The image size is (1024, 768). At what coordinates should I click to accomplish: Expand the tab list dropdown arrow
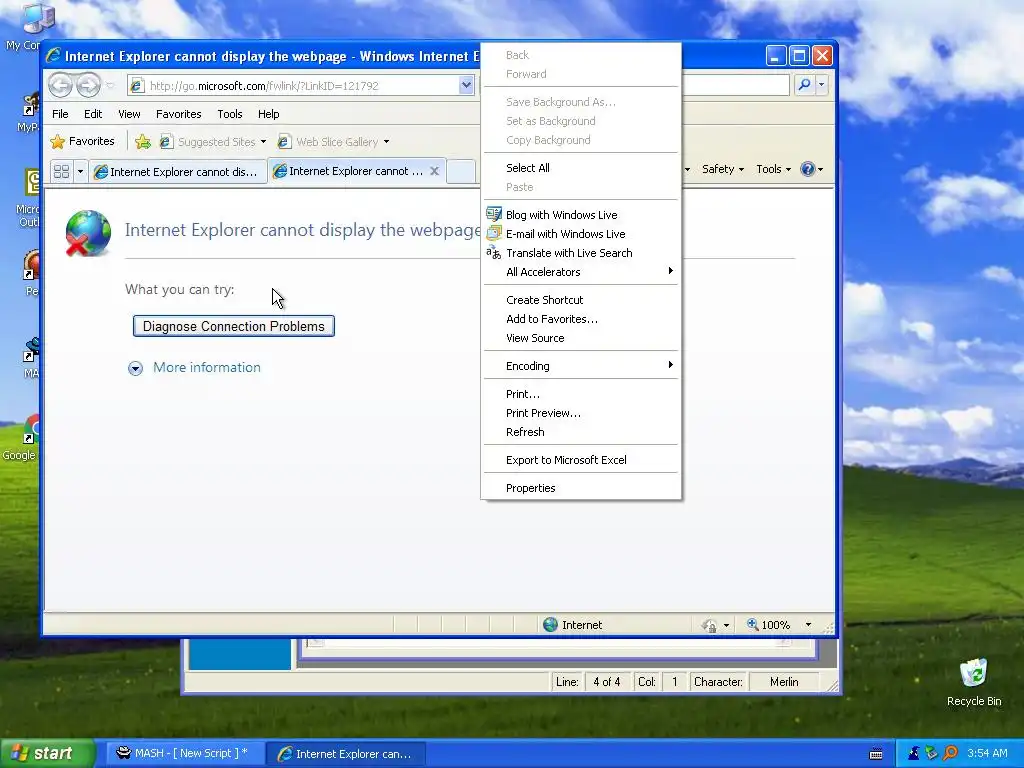pyautogui.click(x=80, y=172)
